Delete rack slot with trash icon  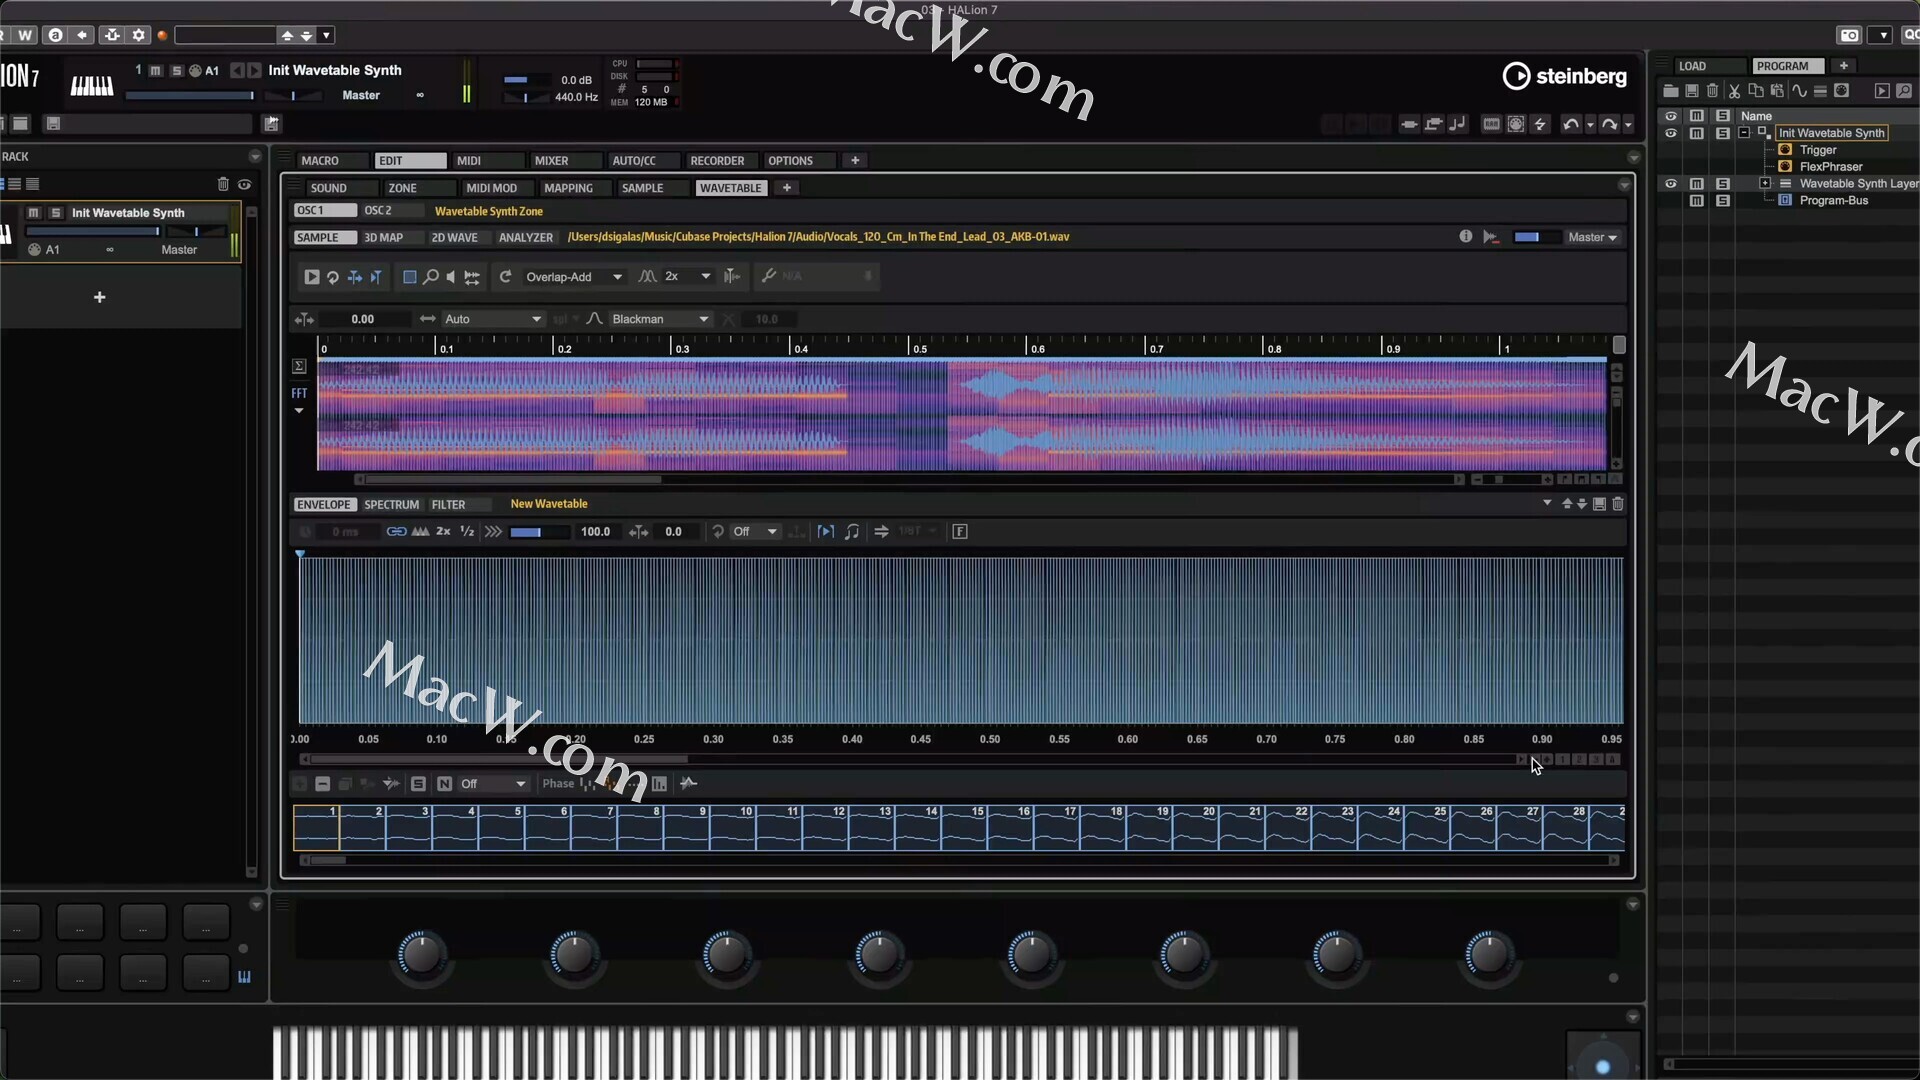pos(223,184)
